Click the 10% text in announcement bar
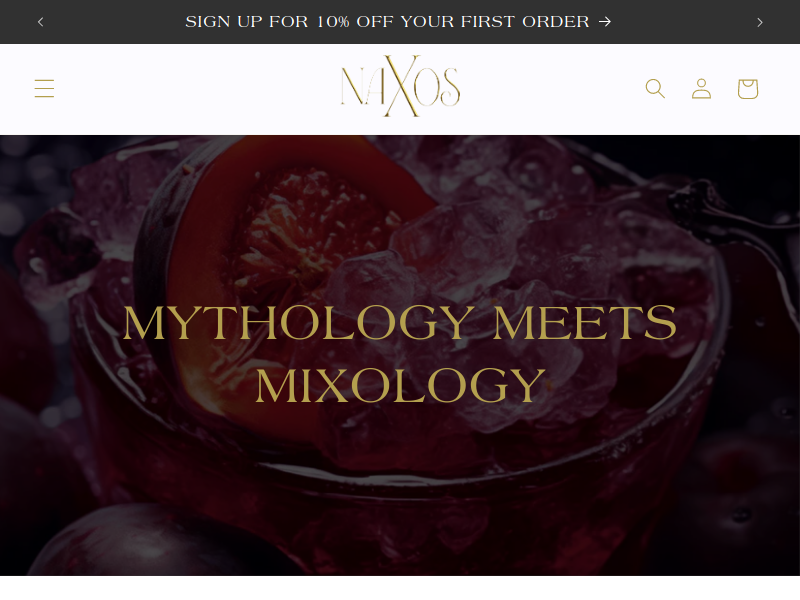 click(333, 21)
